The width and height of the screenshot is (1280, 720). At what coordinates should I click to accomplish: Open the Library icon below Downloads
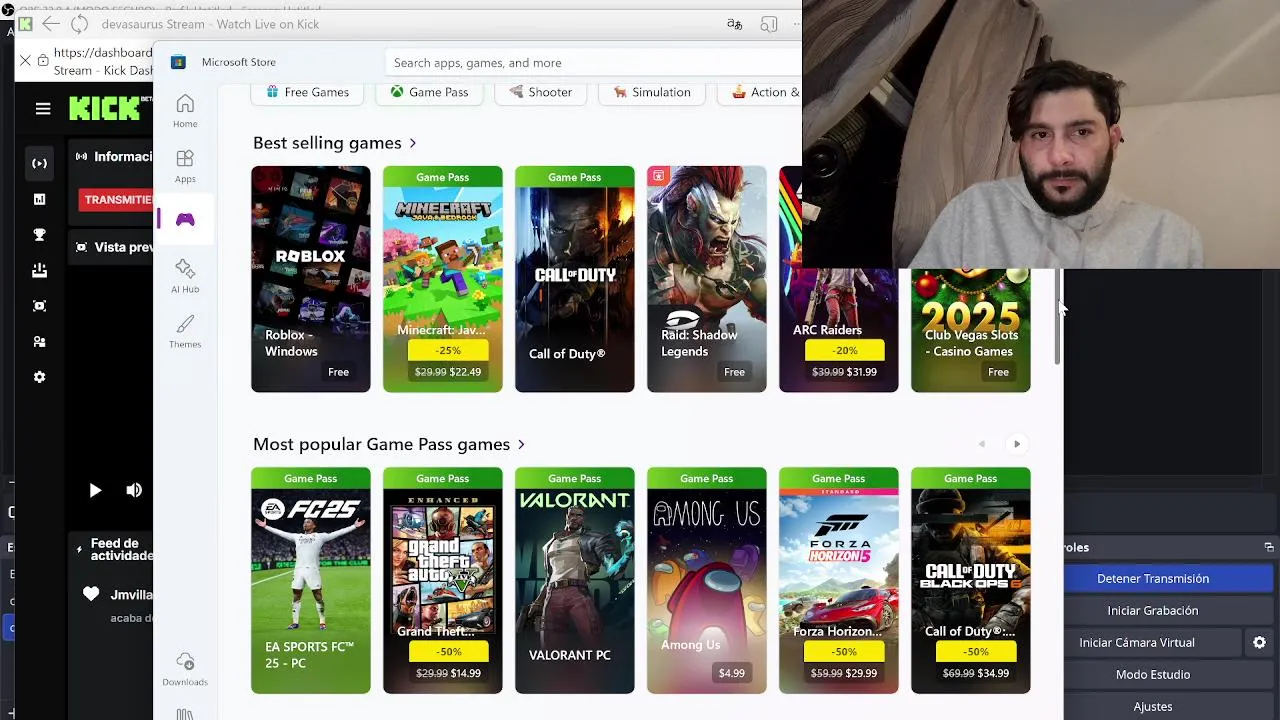tap(185, 714)
